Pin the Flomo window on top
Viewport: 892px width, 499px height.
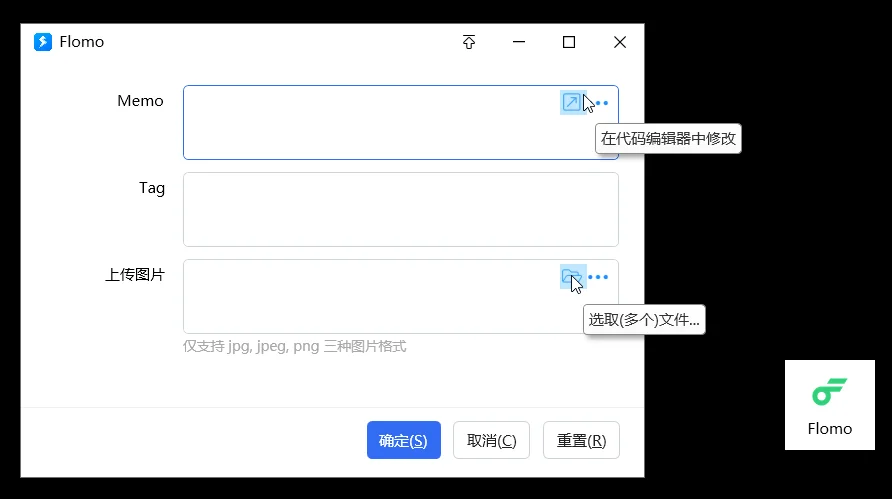pos(469,42)
